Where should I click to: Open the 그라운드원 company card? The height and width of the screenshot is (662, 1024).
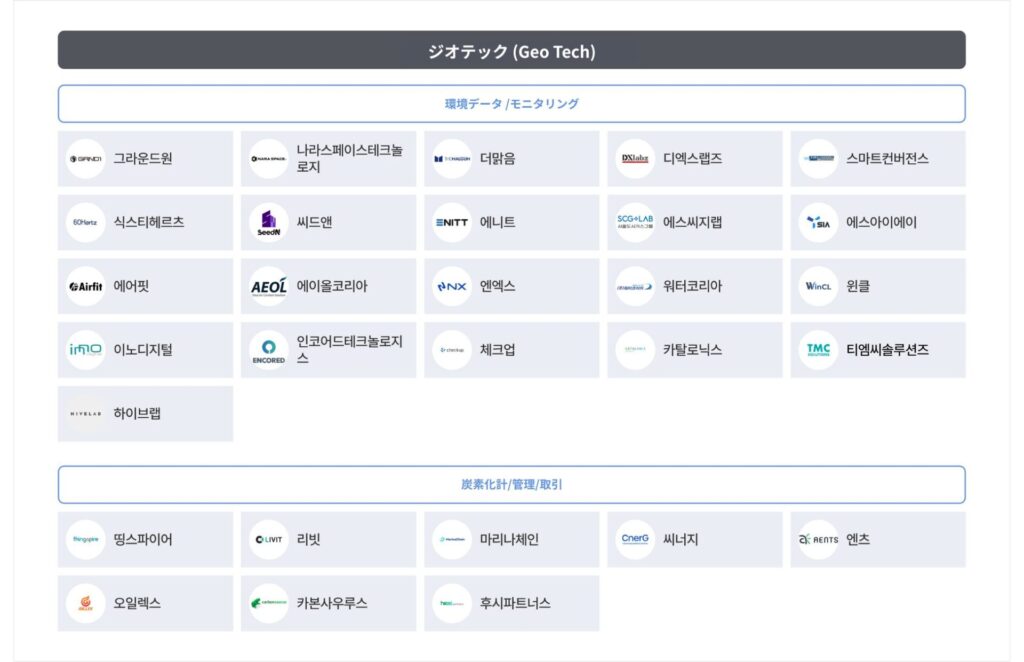[145, 159]
